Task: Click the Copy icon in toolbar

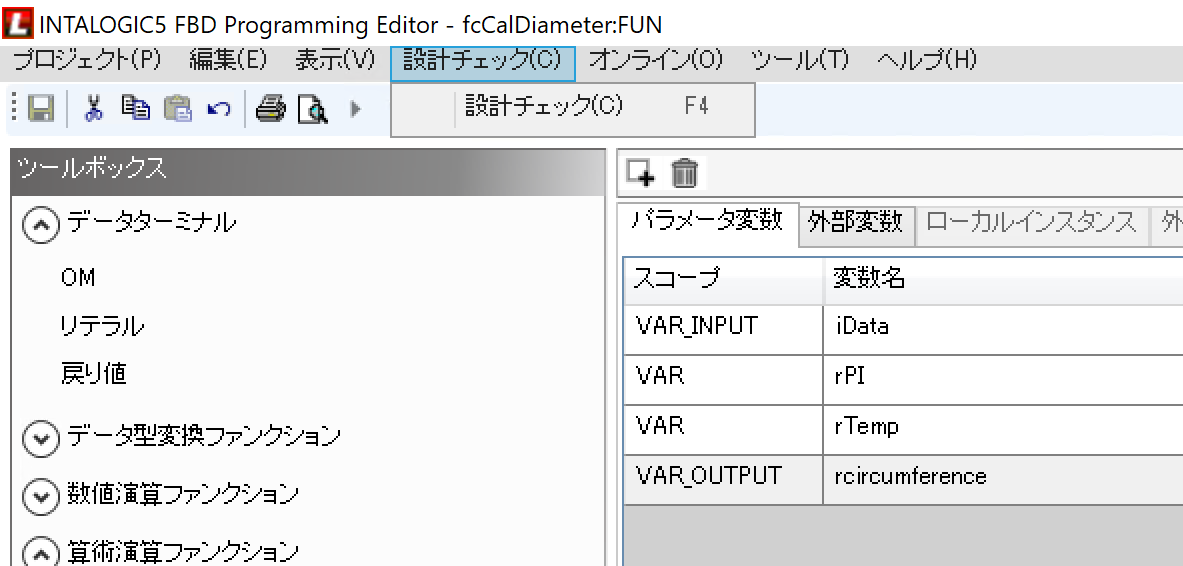Action: point(135,109)
